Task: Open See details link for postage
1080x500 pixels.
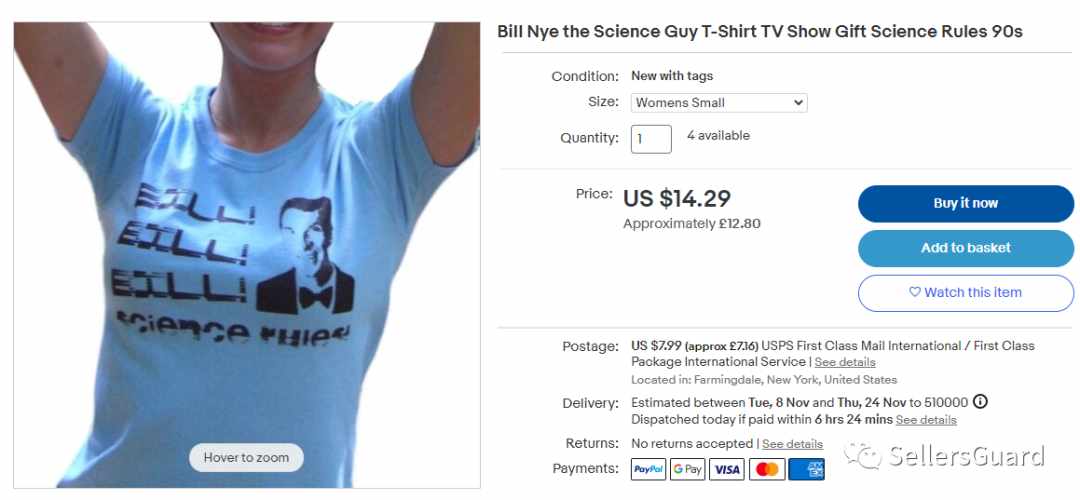Action: click(x=844, y=362)
